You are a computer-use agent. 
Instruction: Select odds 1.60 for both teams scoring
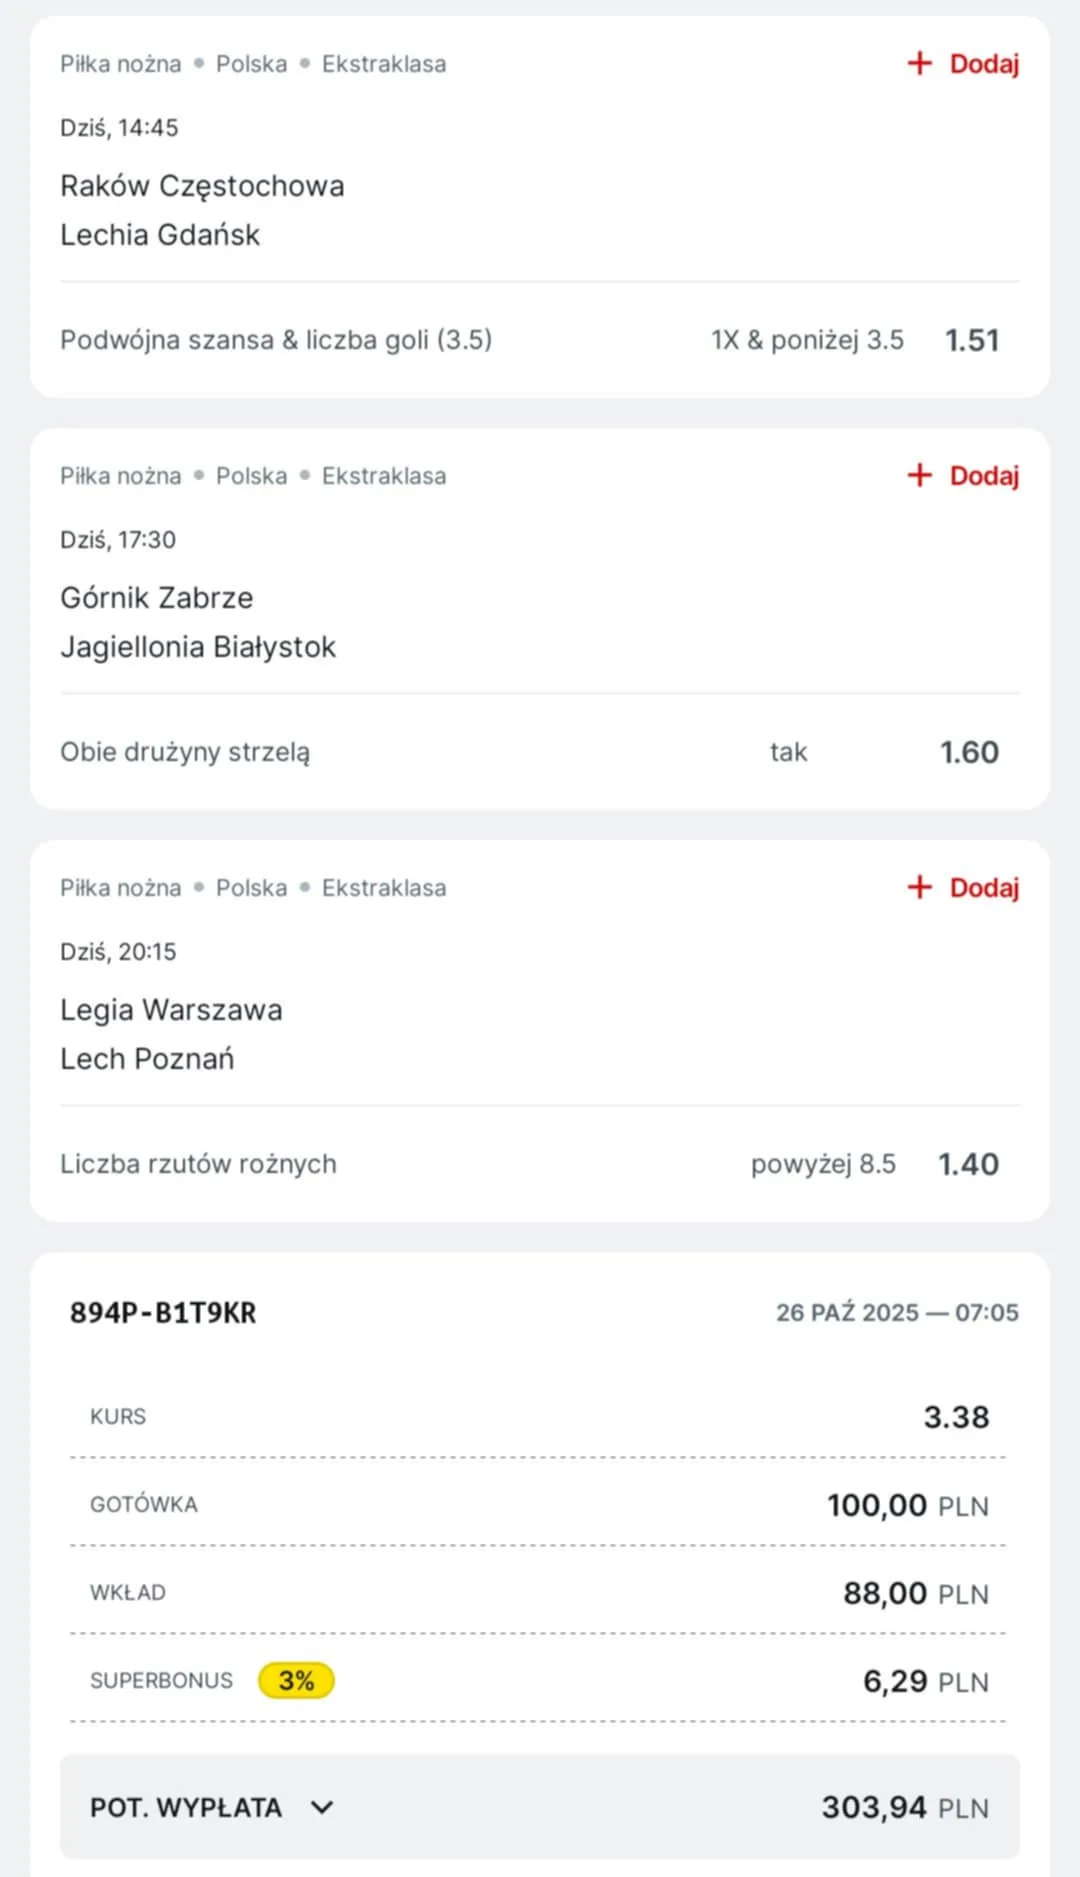pyautogui.click(x=968, y=753)
